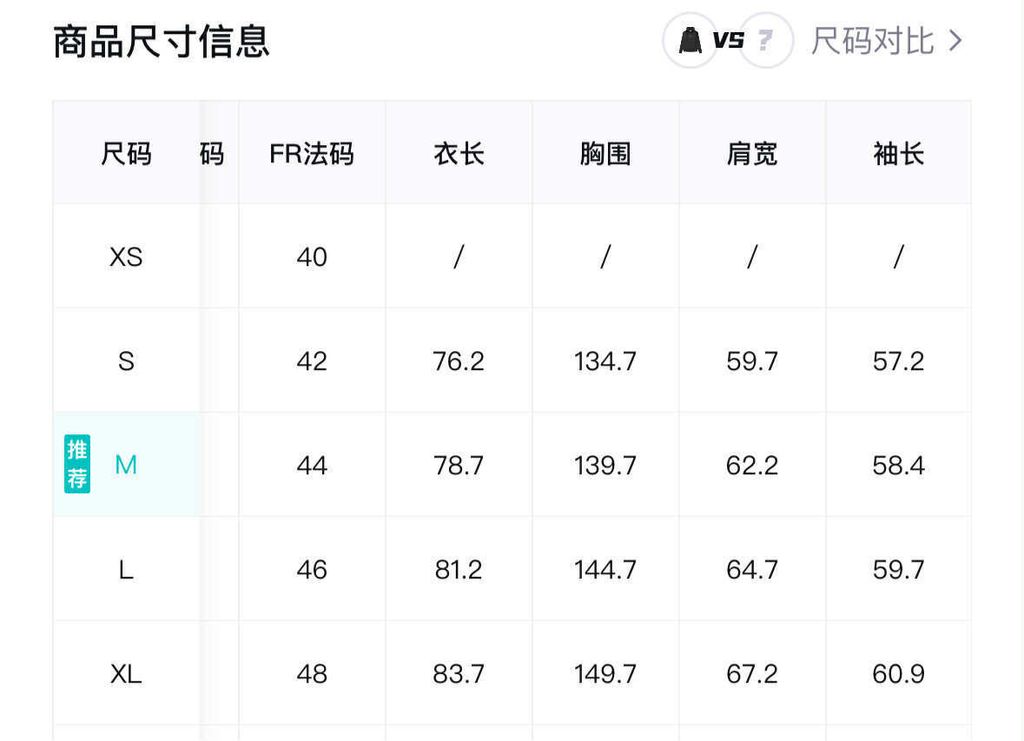Select the XL size row

point(126,673)
